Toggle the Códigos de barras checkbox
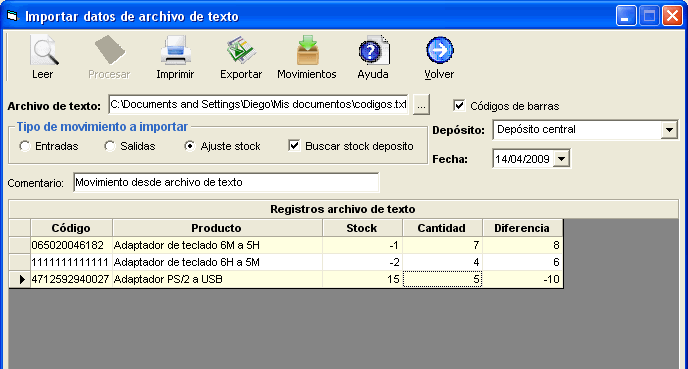 tap(459, 105)
